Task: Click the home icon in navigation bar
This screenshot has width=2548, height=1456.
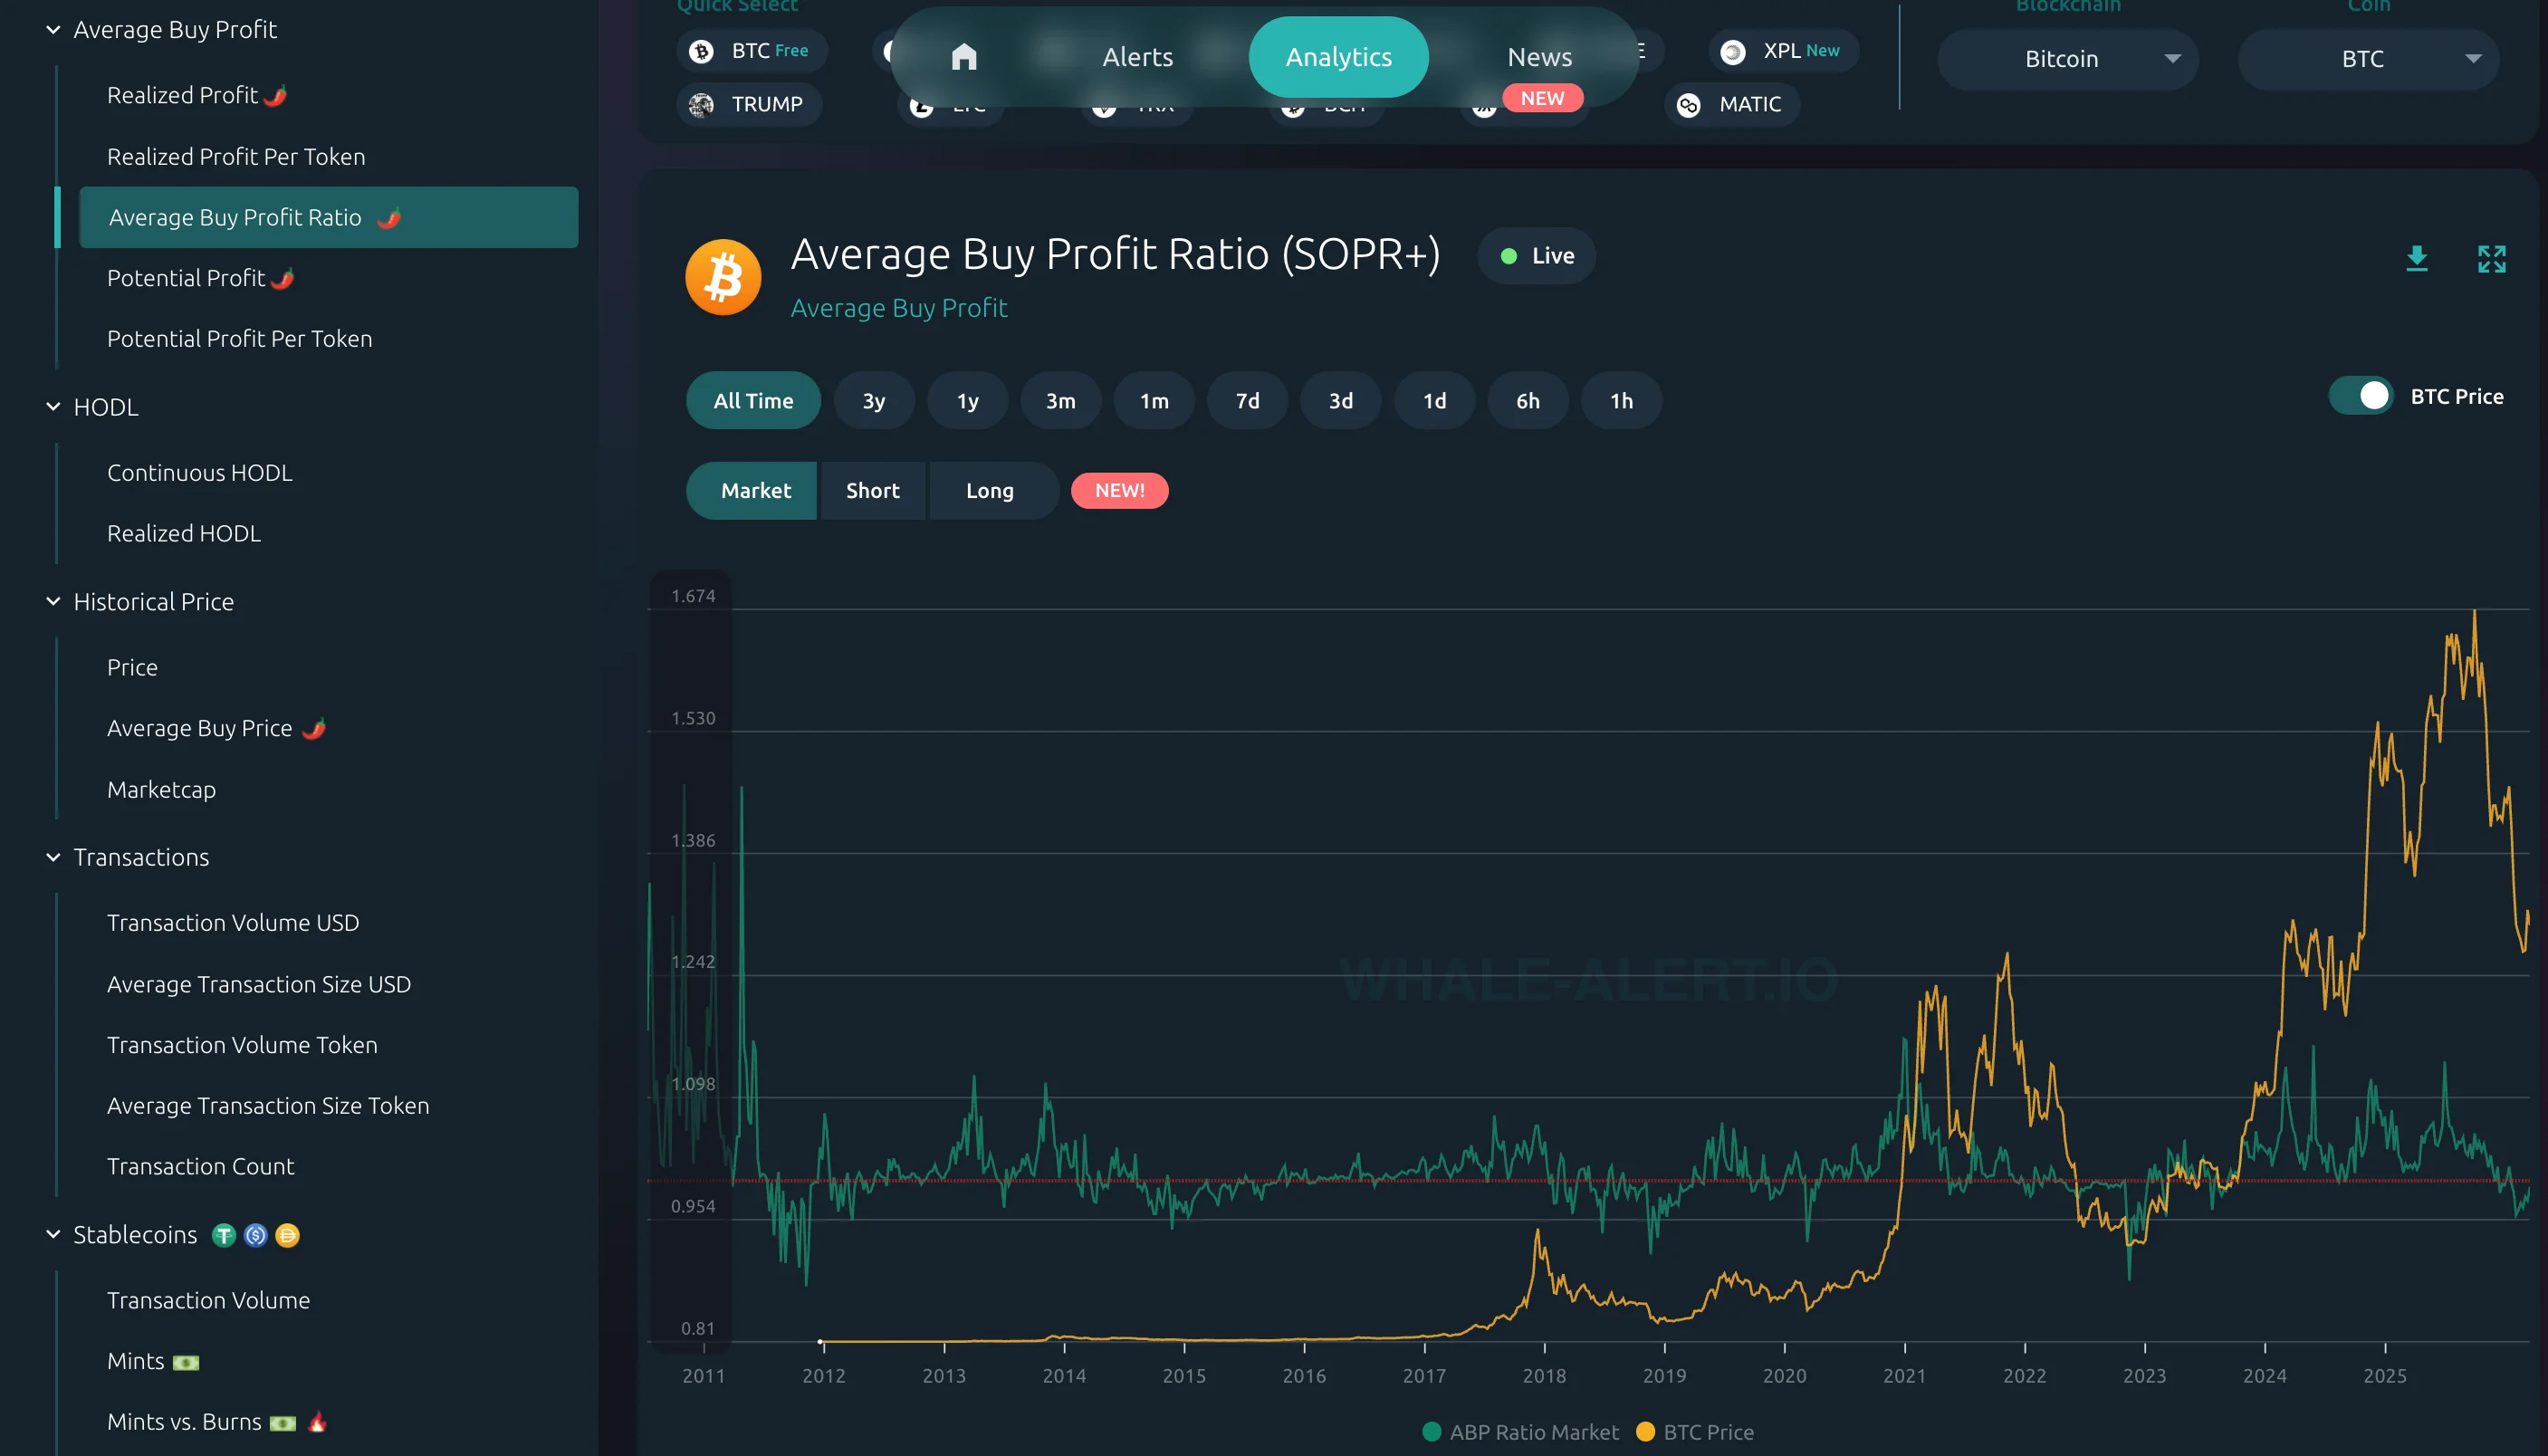Action: [x=963, y=57]
